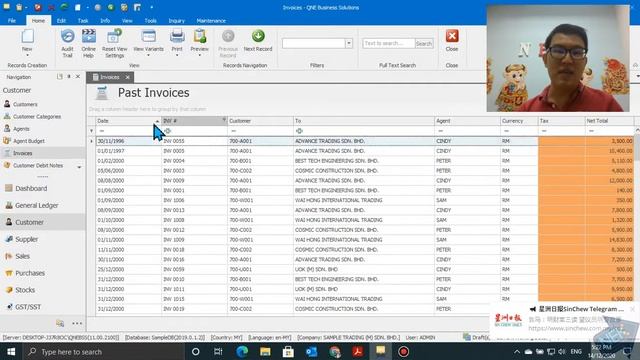Expand navigation list below Customer Debit Notes
Image resolution: width=640 pixels, height=360 pixels.
coord(79,167)
